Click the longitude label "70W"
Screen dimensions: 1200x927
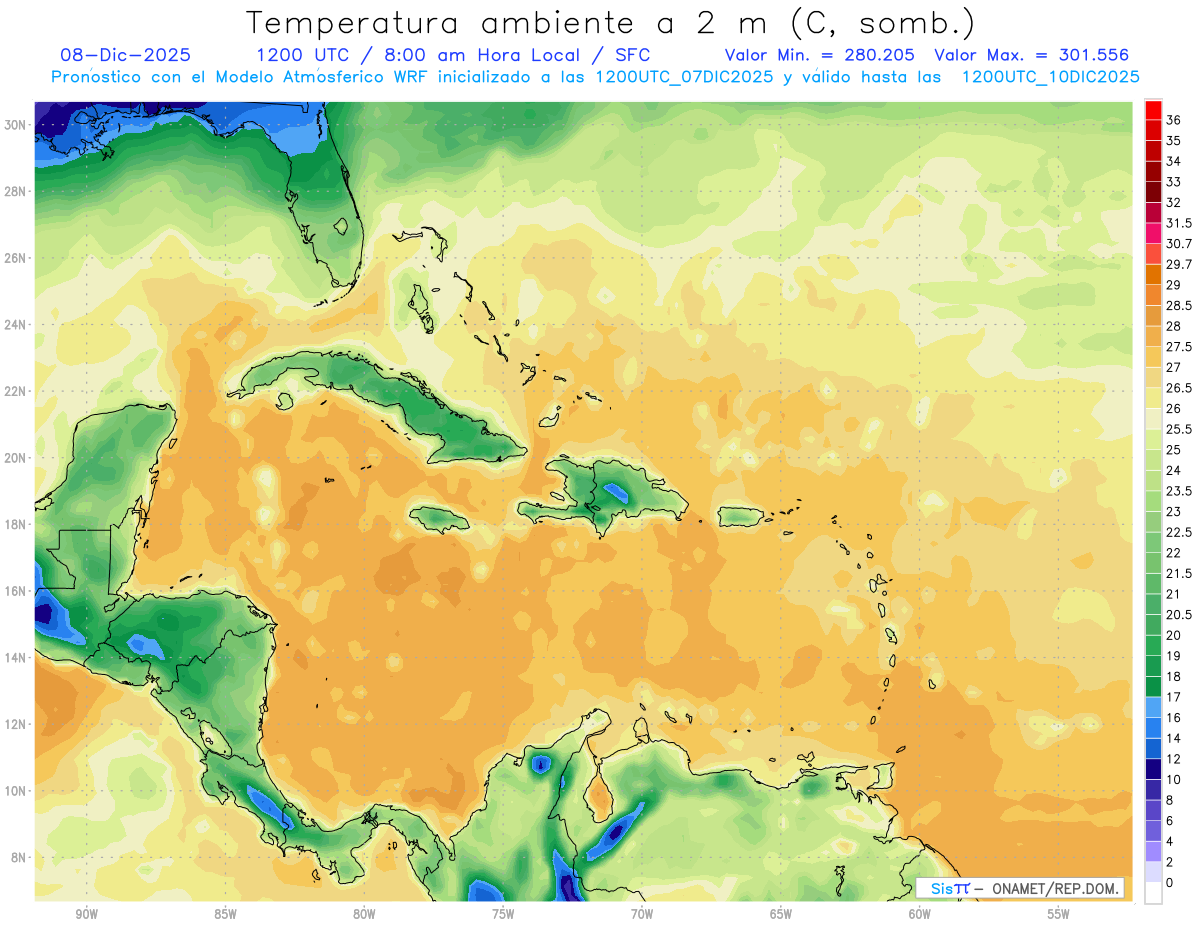coord(642,914)
